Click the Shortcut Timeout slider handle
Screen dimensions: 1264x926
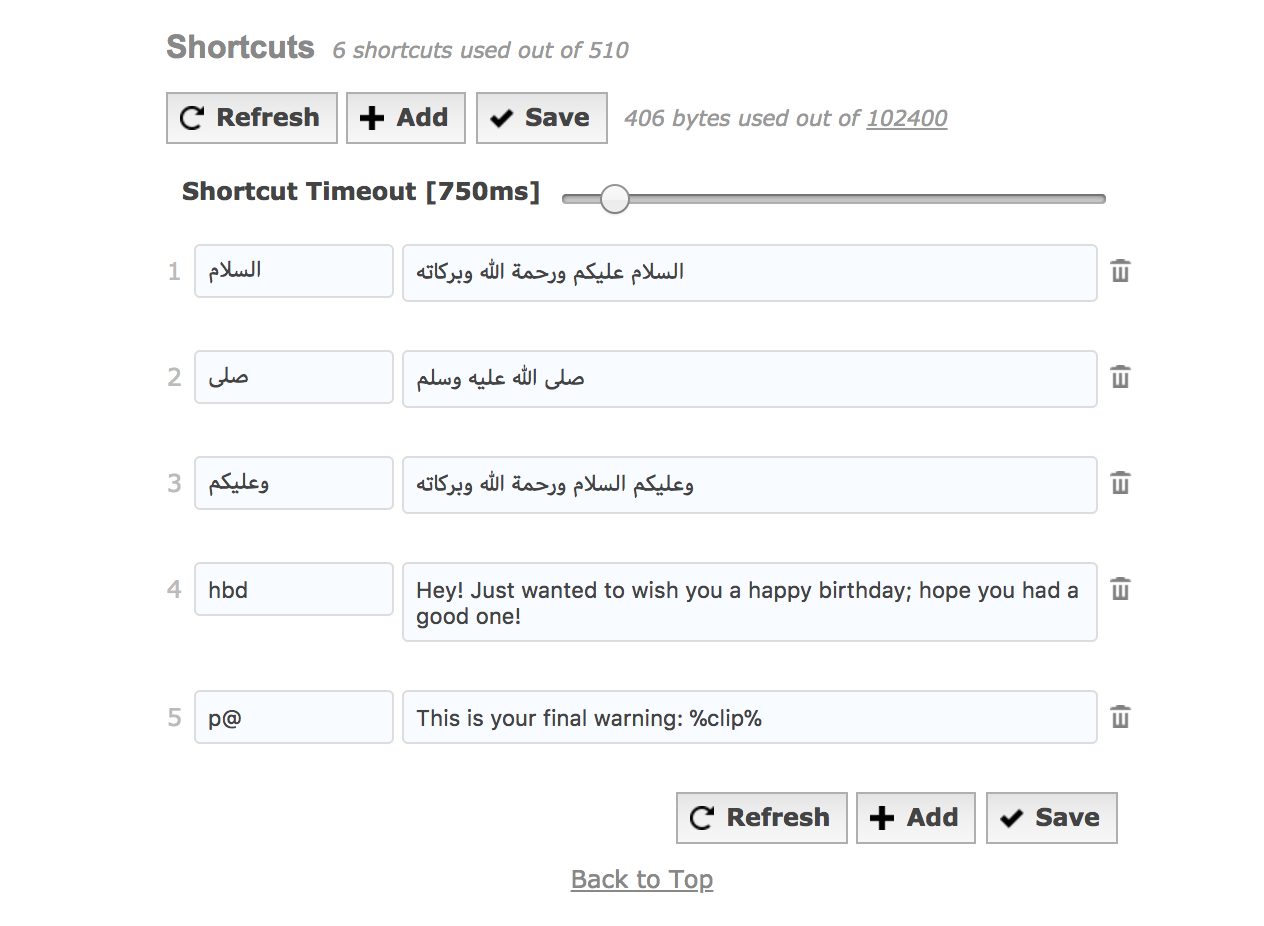(x=614, y=199)
